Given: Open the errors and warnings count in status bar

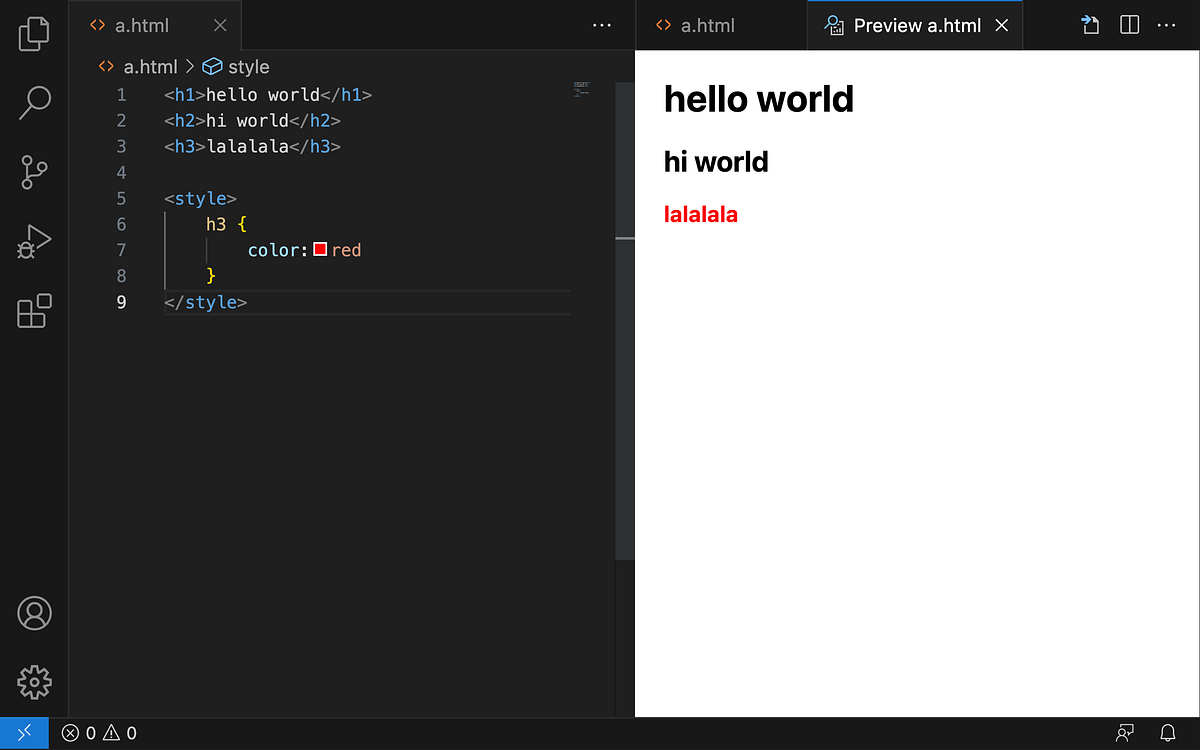Looking at the screenshot, I should coord(99,733).
